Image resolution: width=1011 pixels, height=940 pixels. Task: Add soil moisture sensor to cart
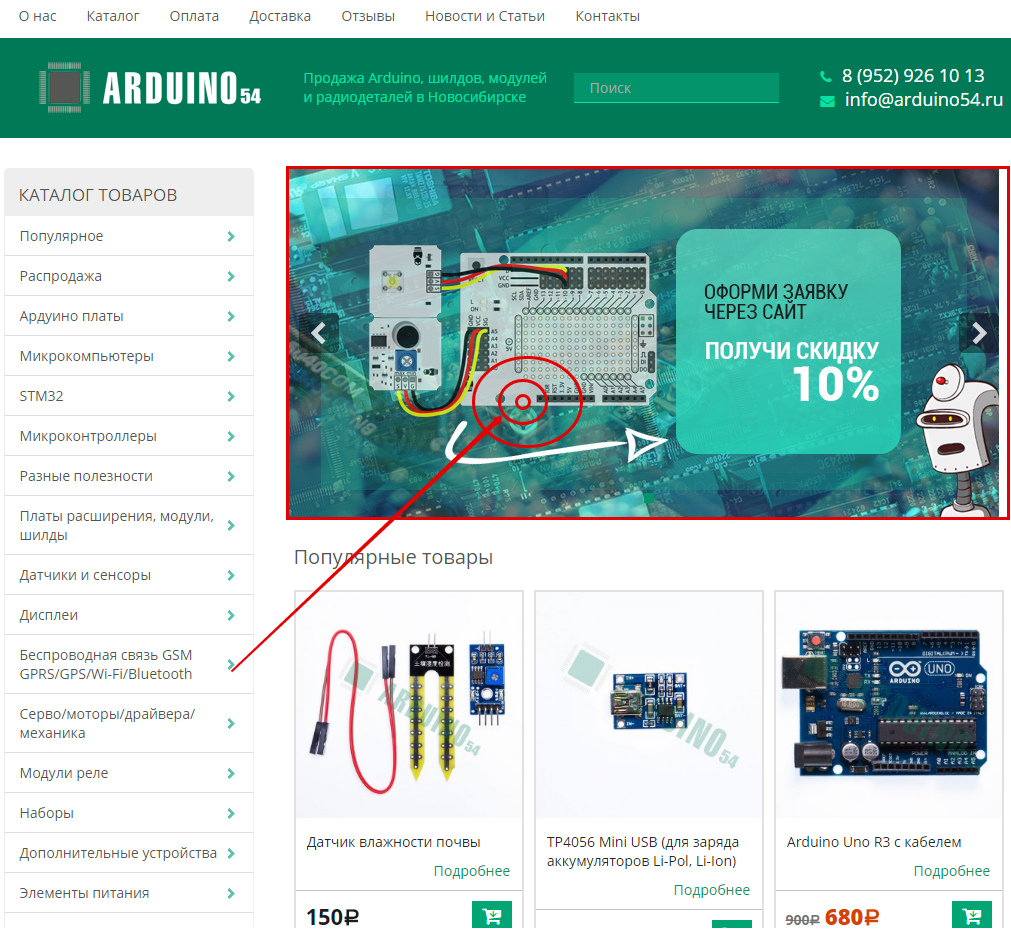tap(491, 915)
